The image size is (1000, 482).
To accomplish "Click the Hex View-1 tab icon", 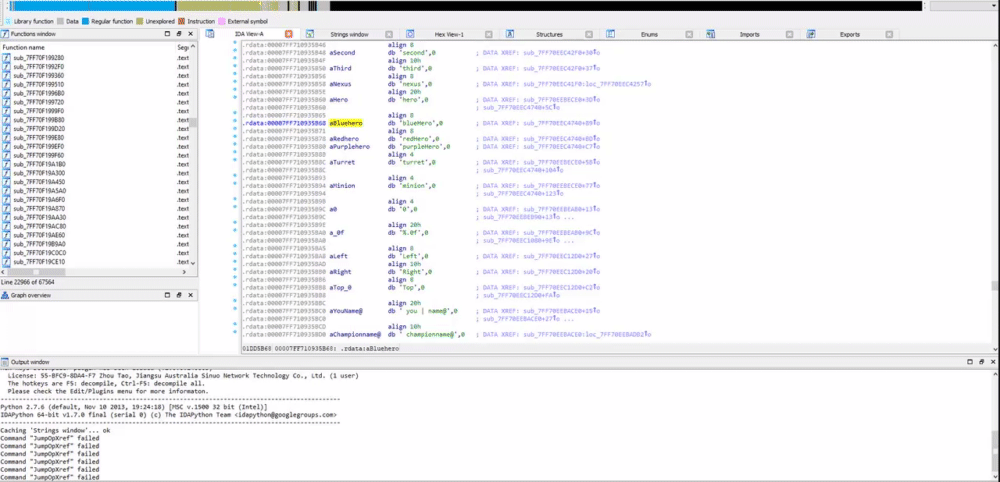I will tap(410, 34).
